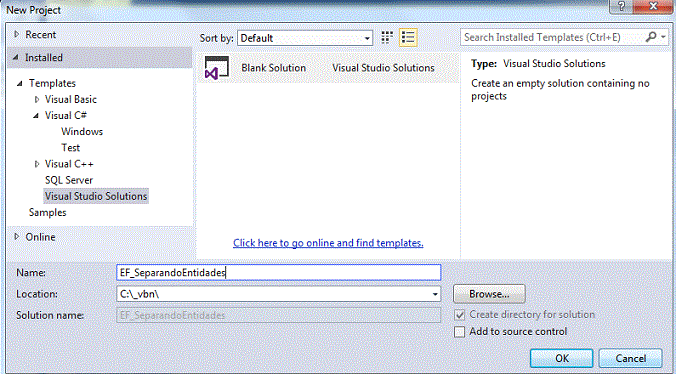
Task: Click link to find templates online
Action: point(328,243)
